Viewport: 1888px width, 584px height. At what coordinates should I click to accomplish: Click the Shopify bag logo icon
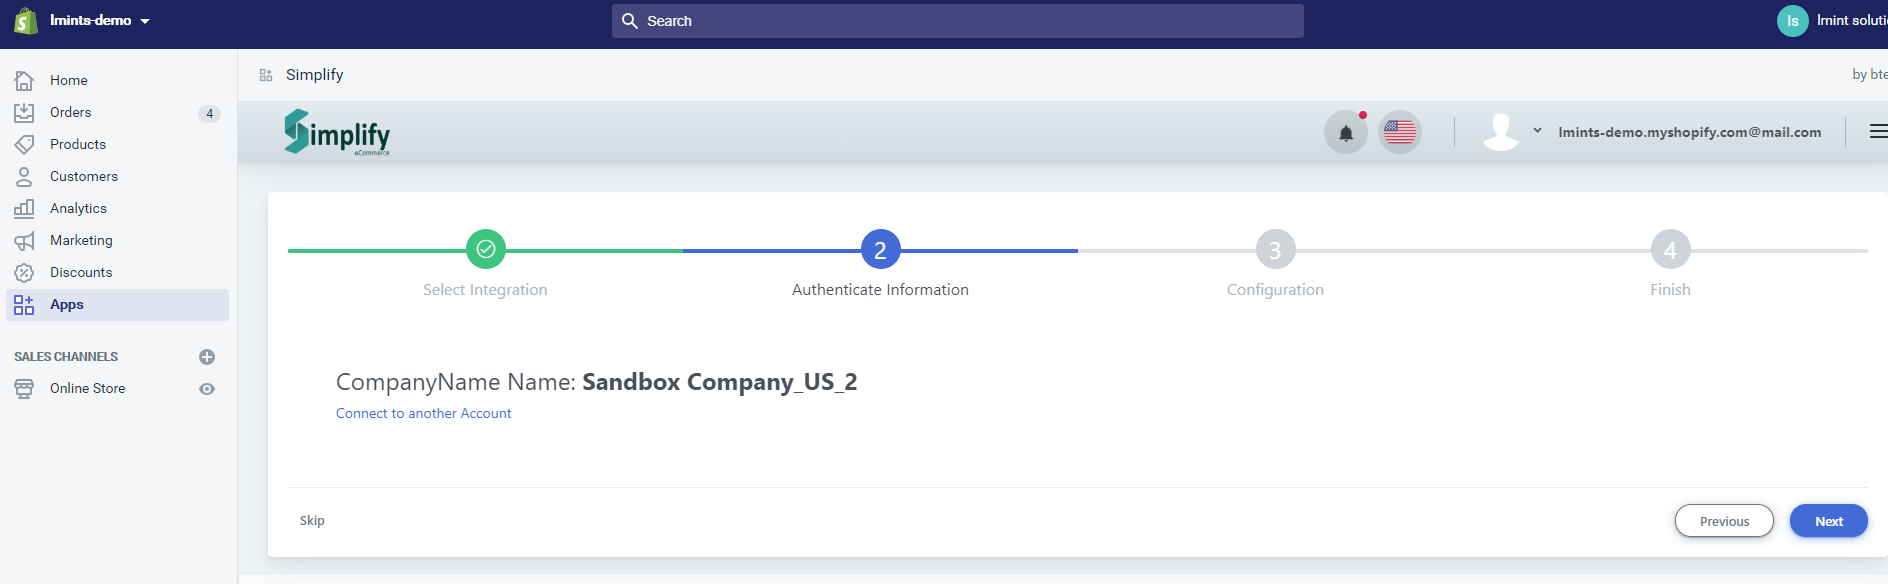pos(26,20)
